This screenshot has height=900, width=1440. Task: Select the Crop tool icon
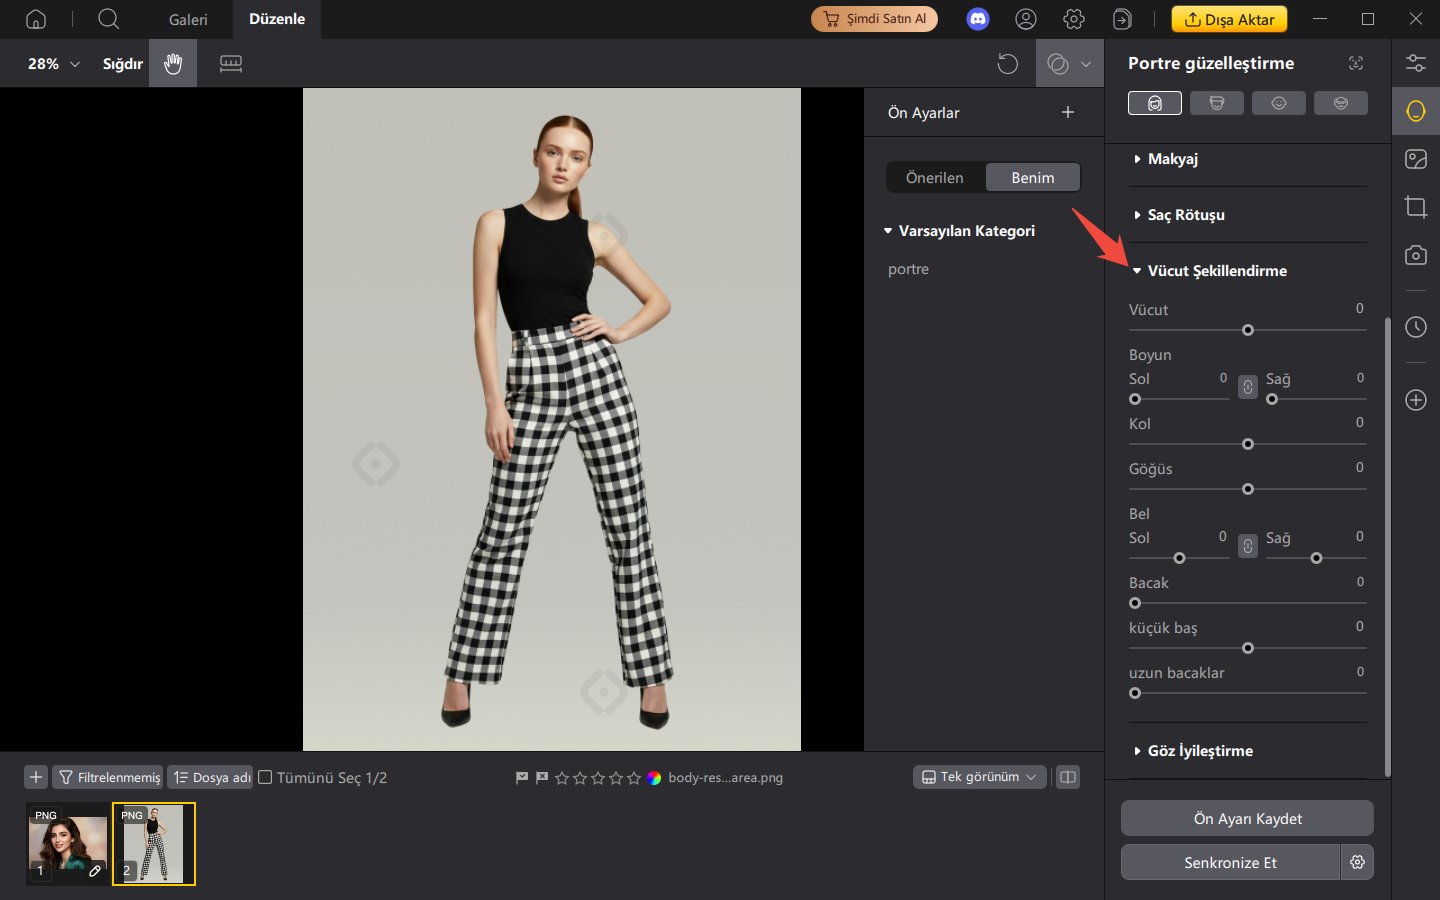coord(1416,207)
